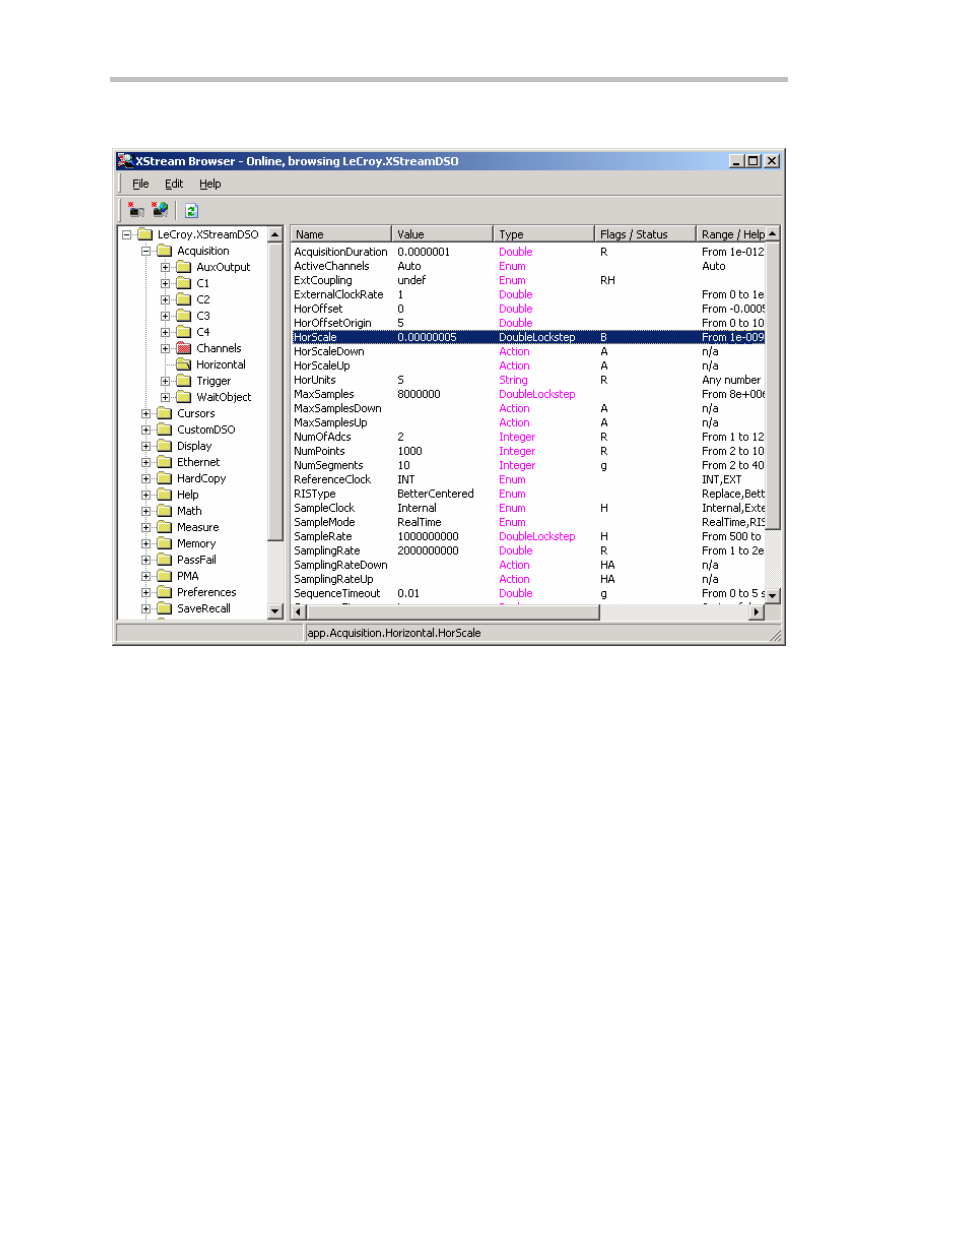Select the AcquisitionDuration row

click(528, 252)
